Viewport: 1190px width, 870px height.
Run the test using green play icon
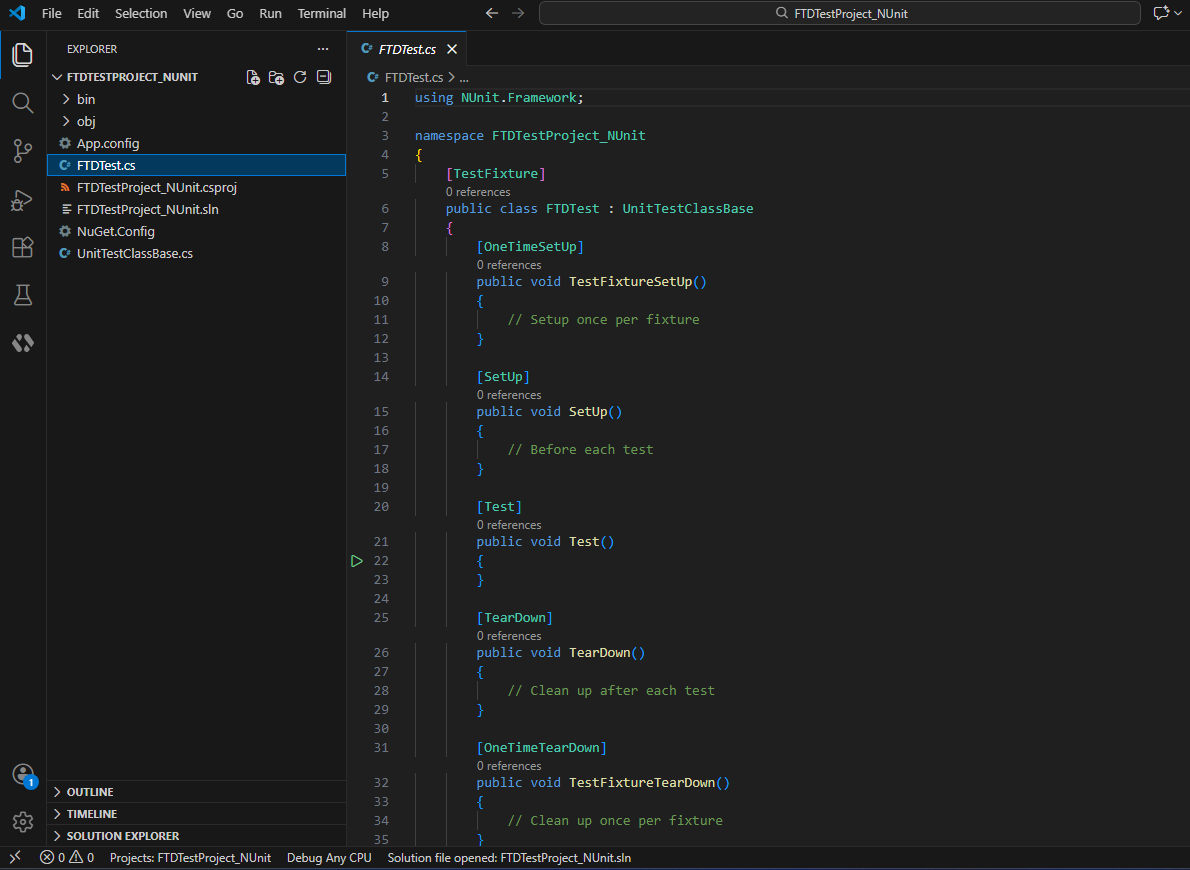click(357, 561)
